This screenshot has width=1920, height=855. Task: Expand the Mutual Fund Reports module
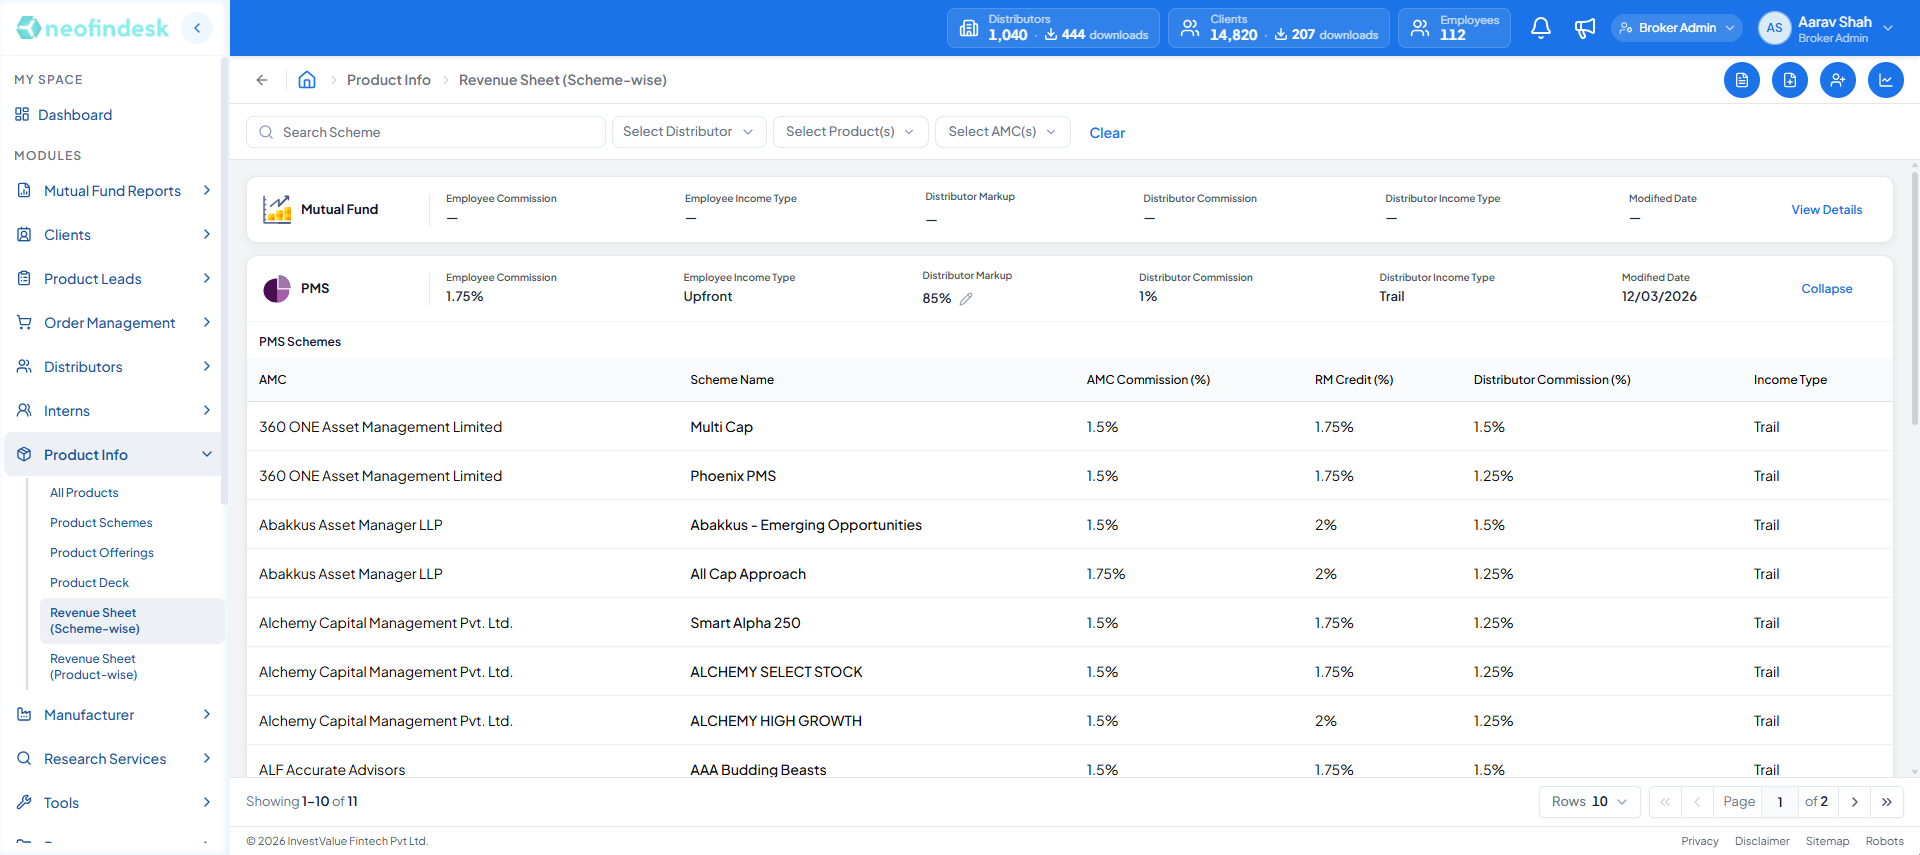(114, 191)
